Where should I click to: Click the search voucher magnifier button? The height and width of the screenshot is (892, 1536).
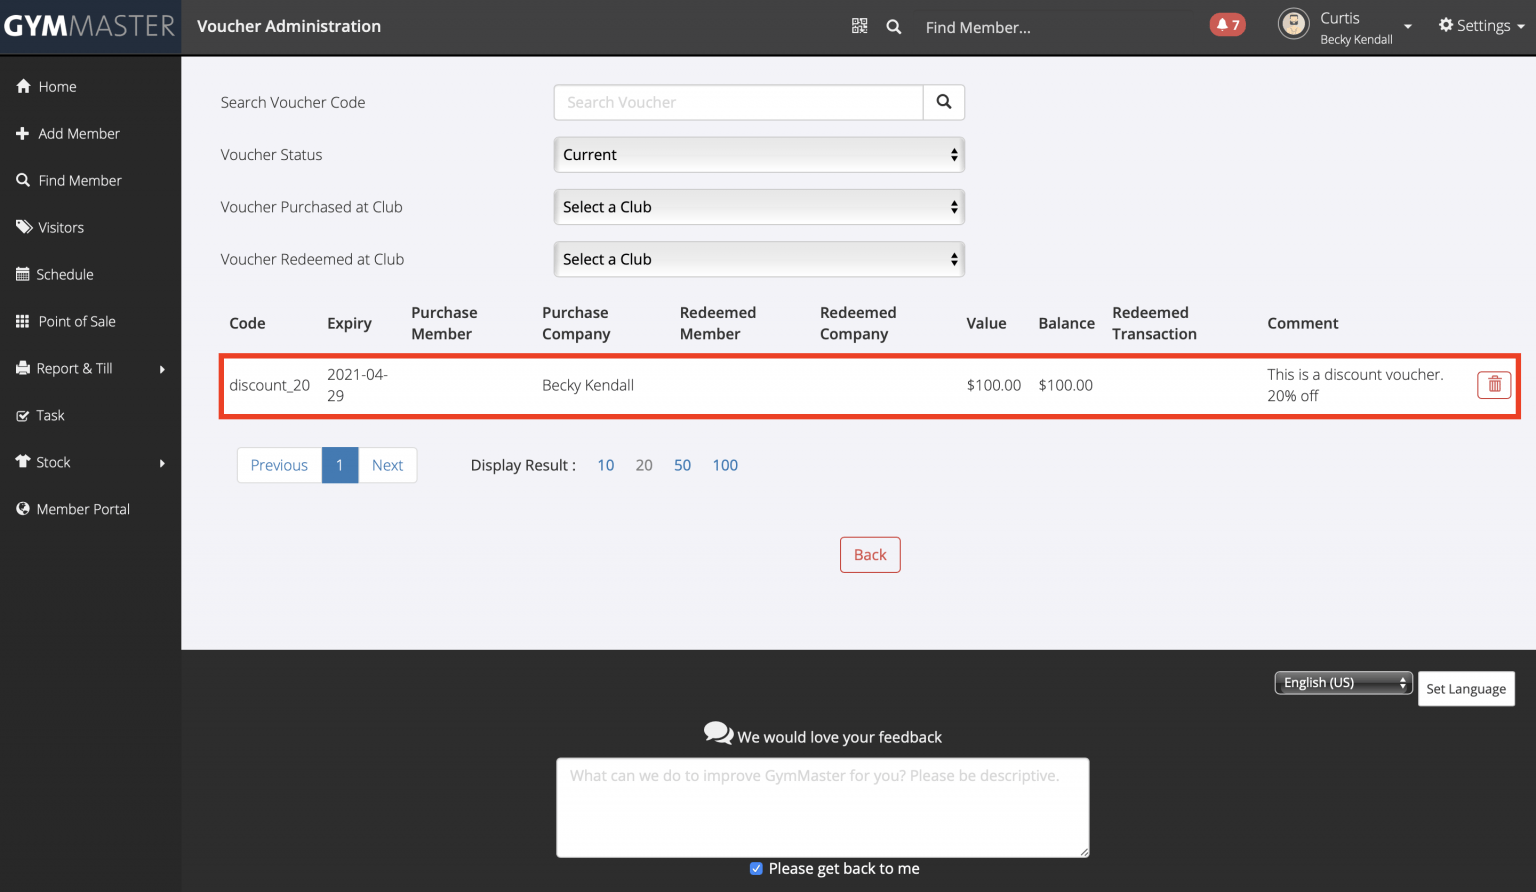pos(943,102)
